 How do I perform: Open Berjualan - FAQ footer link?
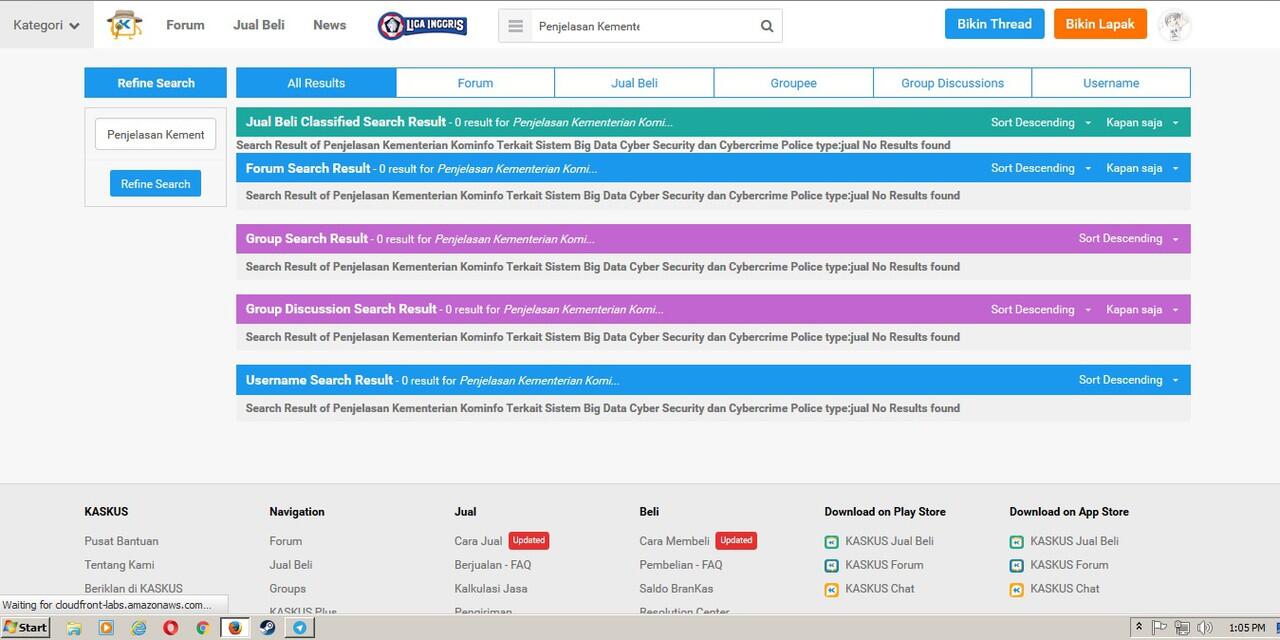492,565
